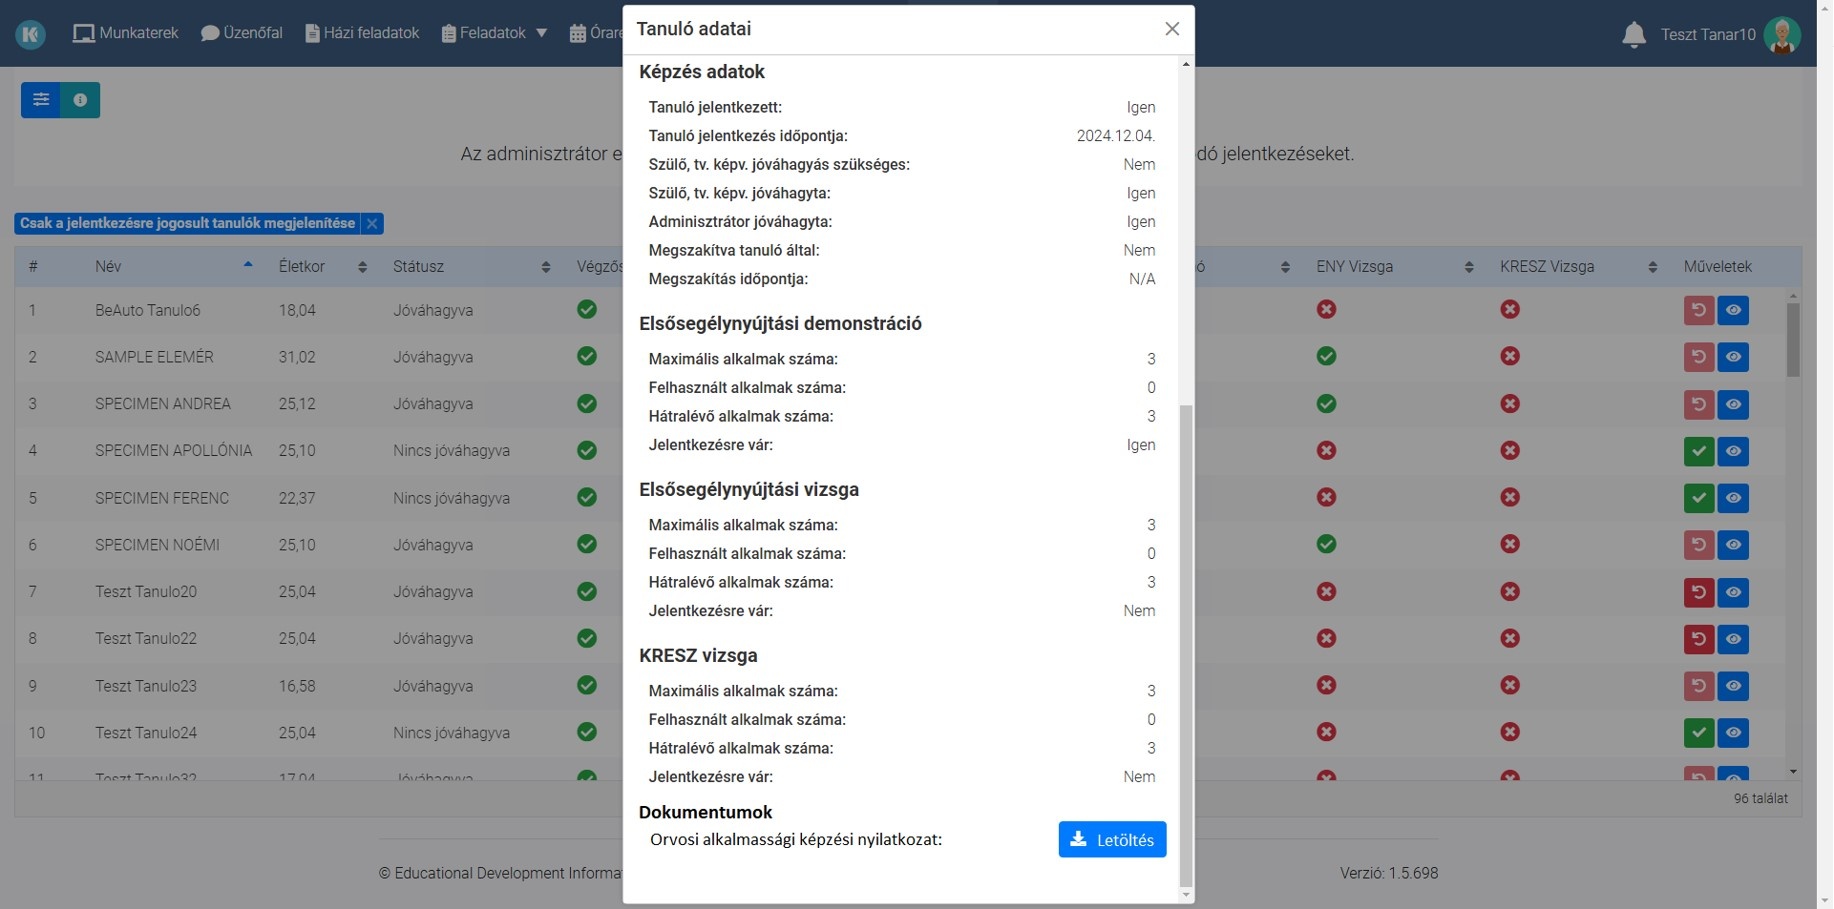Click the Műveletek column header
This screenshot has height=909, width=1834.
pyautogui.click(x=1718, y=267)
